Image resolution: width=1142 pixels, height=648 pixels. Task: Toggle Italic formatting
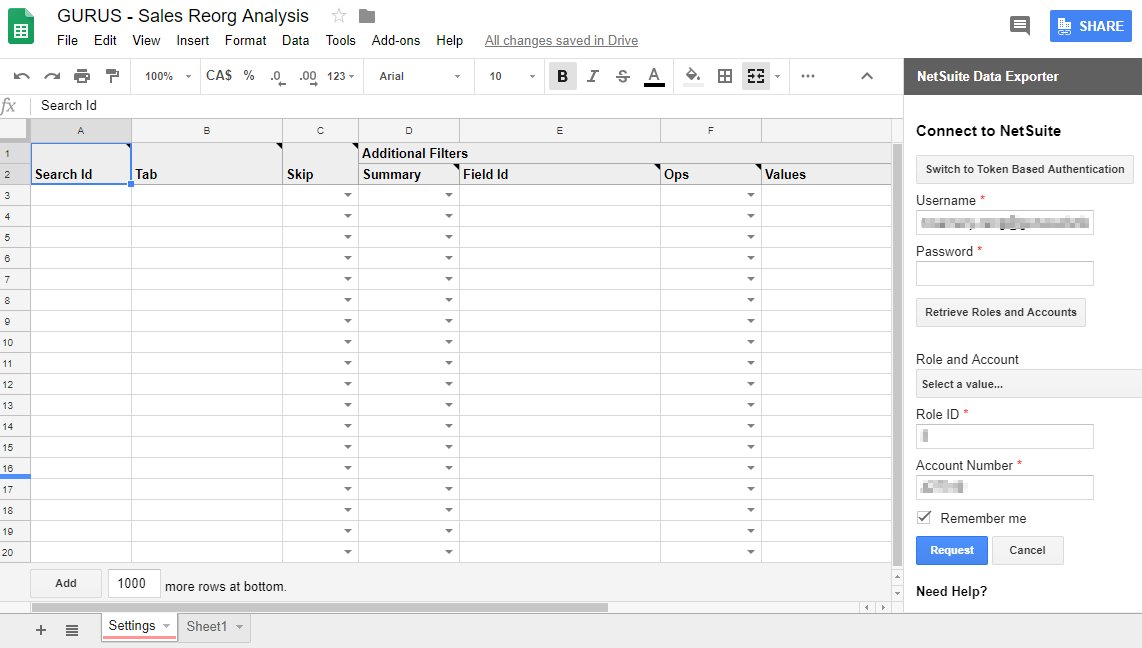pyautogui.click(x=592, y=75)
